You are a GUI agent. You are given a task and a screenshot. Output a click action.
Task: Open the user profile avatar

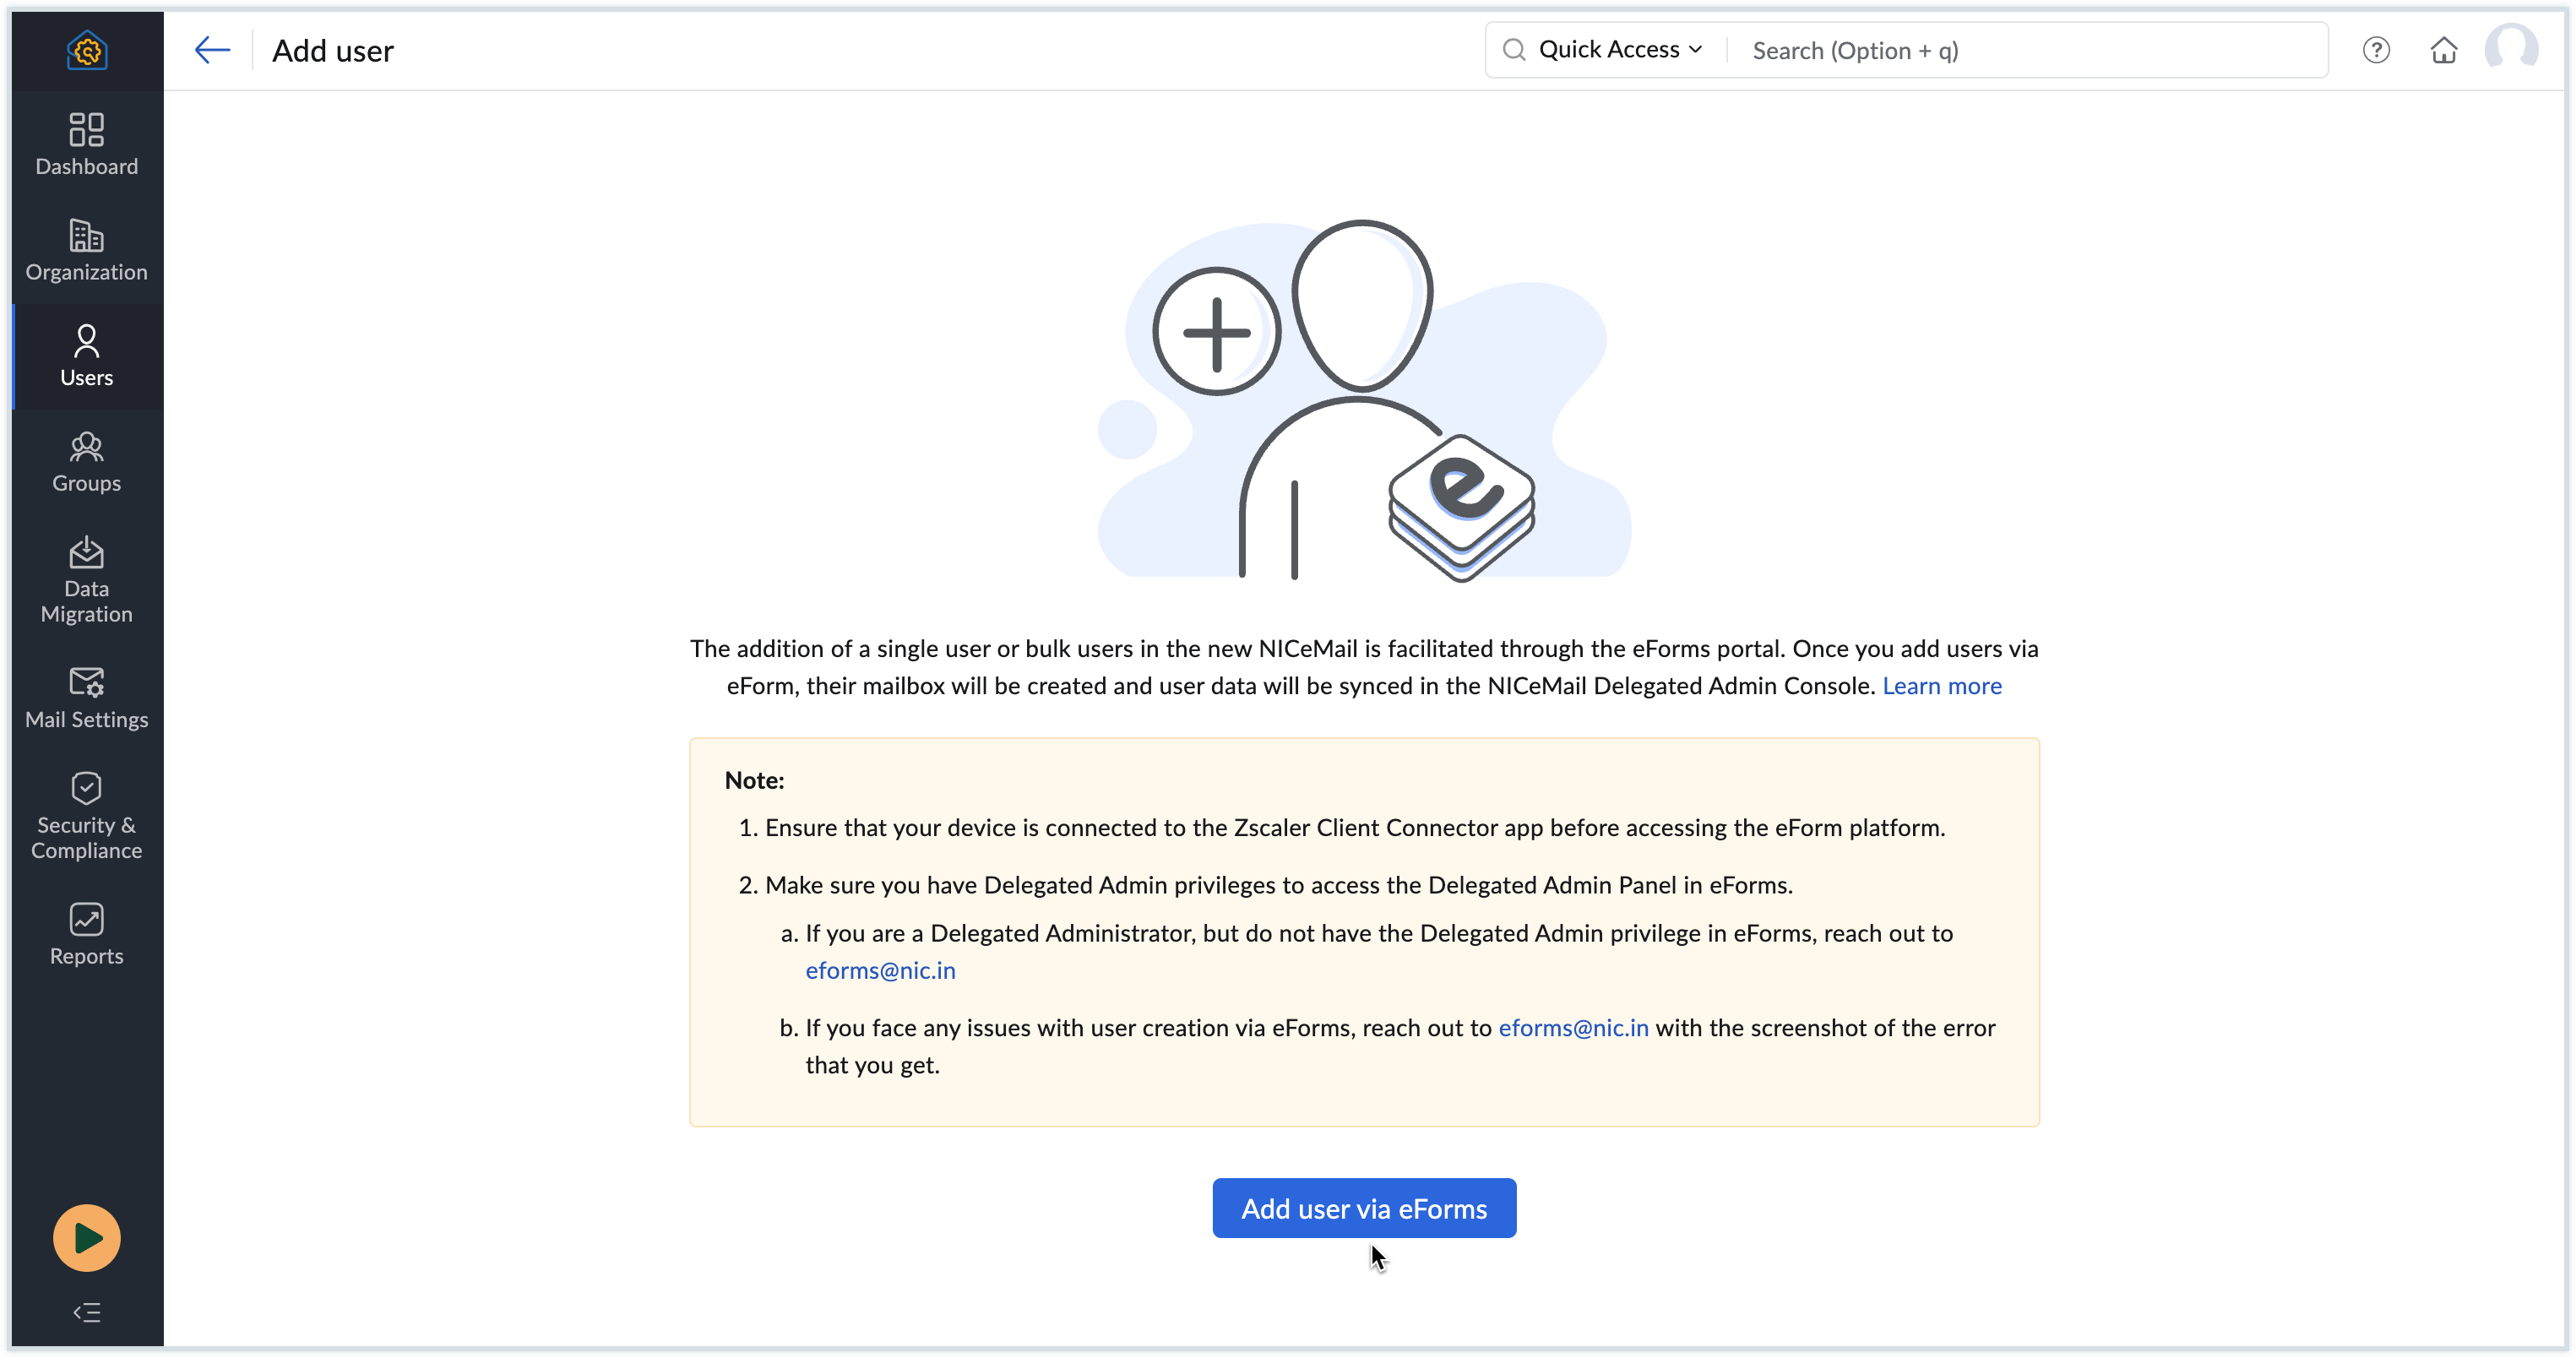2511,50
